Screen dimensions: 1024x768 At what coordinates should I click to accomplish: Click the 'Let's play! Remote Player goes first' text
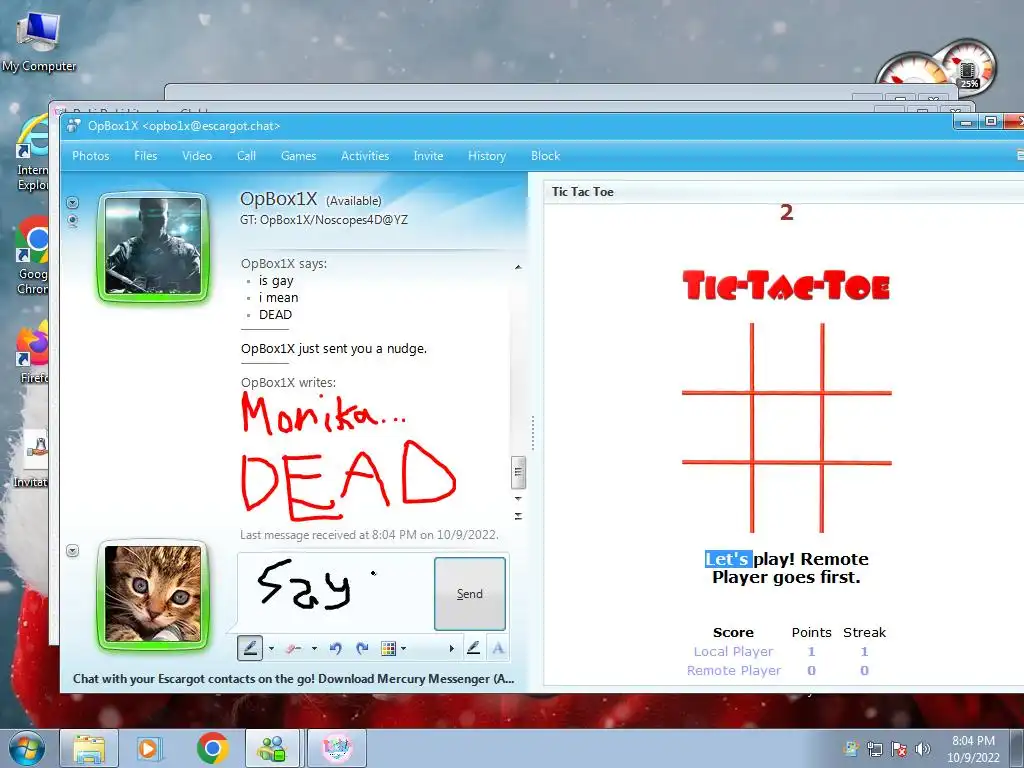[786, 568]
